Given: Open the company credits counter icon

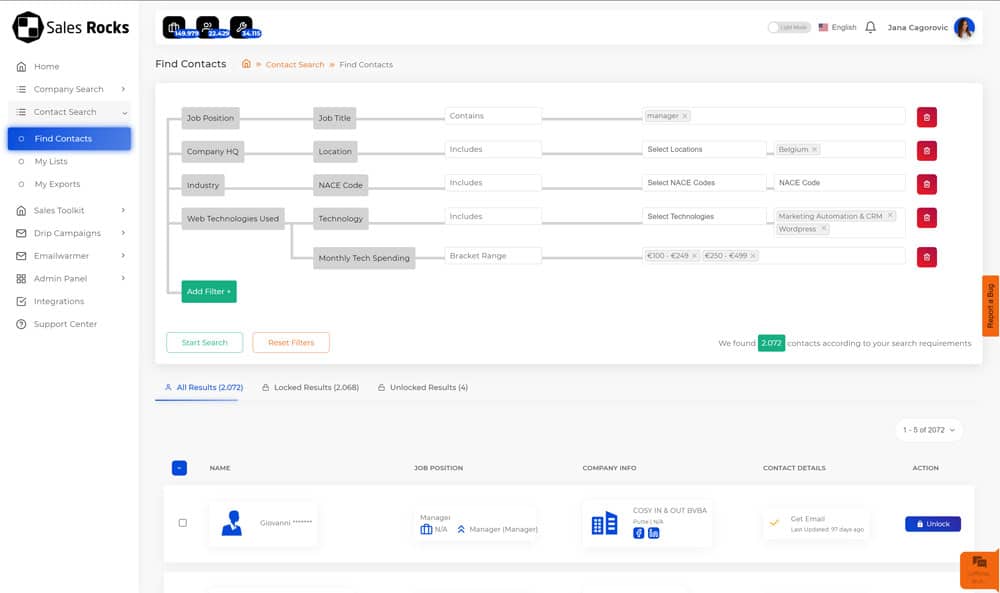Looking at the screenshot, I should pyautogui.click(x=175, y=27).
